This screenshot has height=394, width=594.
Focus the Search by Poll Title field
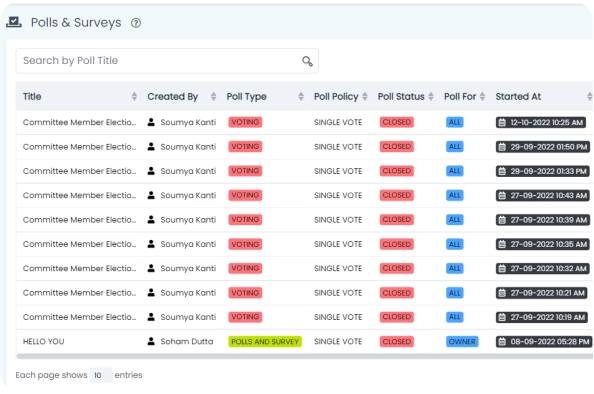coord(167,61)
